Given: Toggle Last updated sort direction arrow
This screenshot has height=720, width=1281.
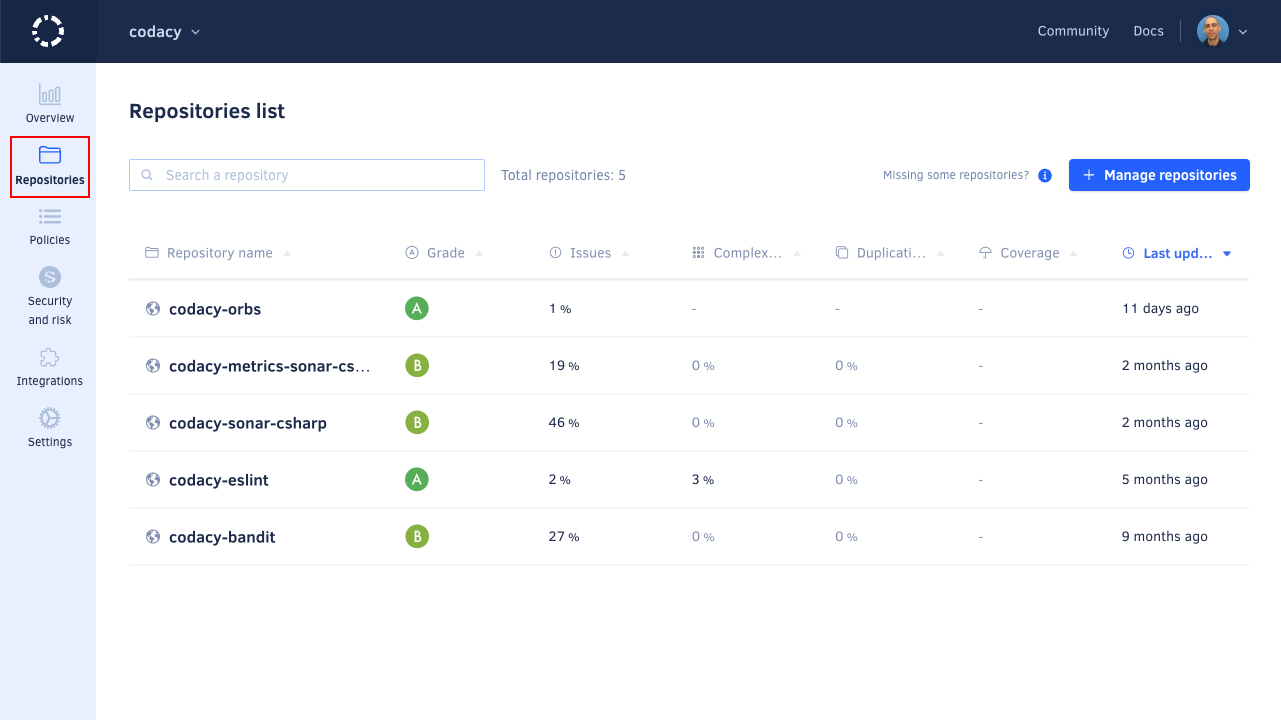Looking at the screenshot, I should (1227, 254).
